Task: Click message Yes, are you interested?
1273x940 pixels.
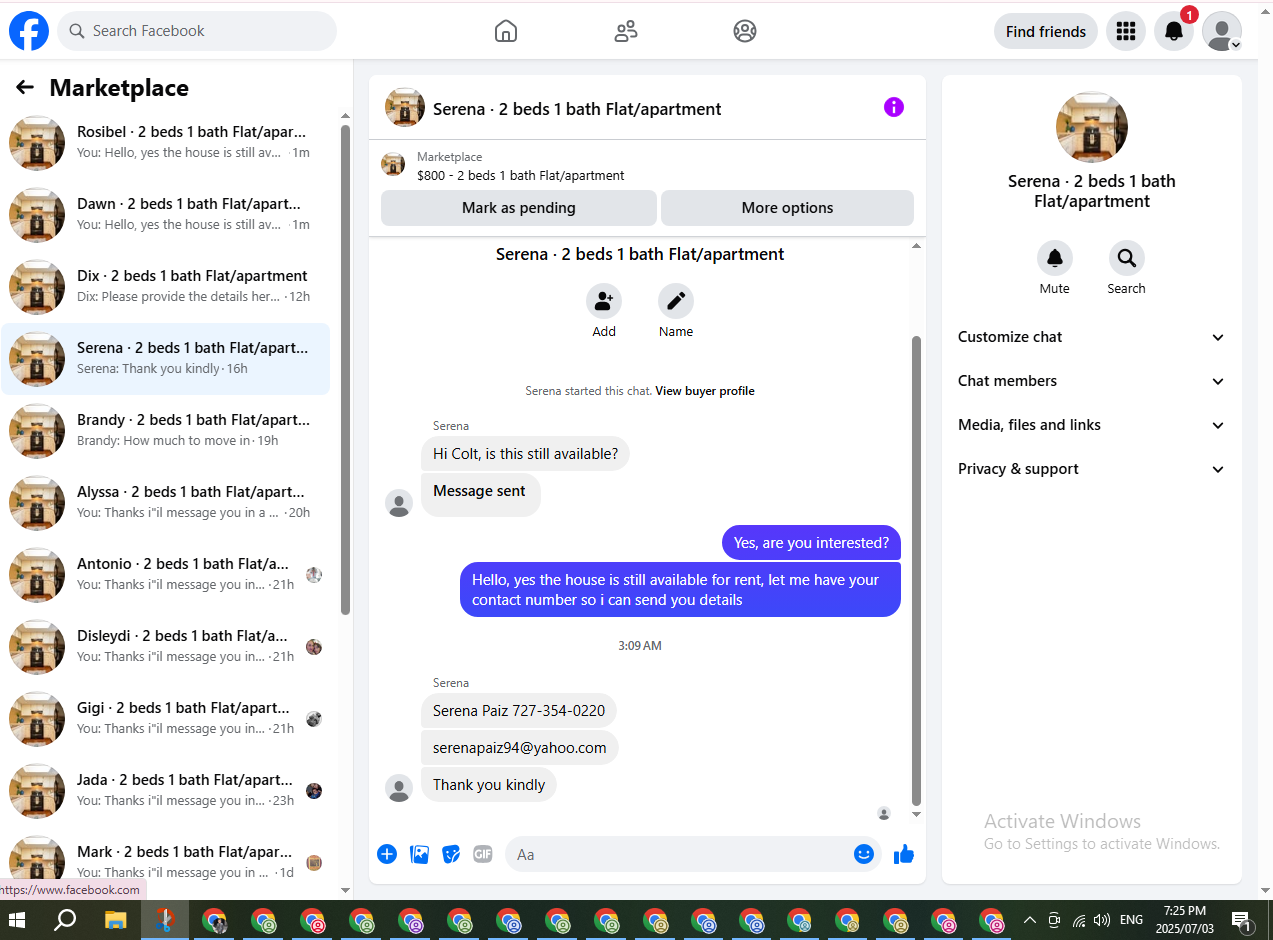Action: [x=811, y=543]
